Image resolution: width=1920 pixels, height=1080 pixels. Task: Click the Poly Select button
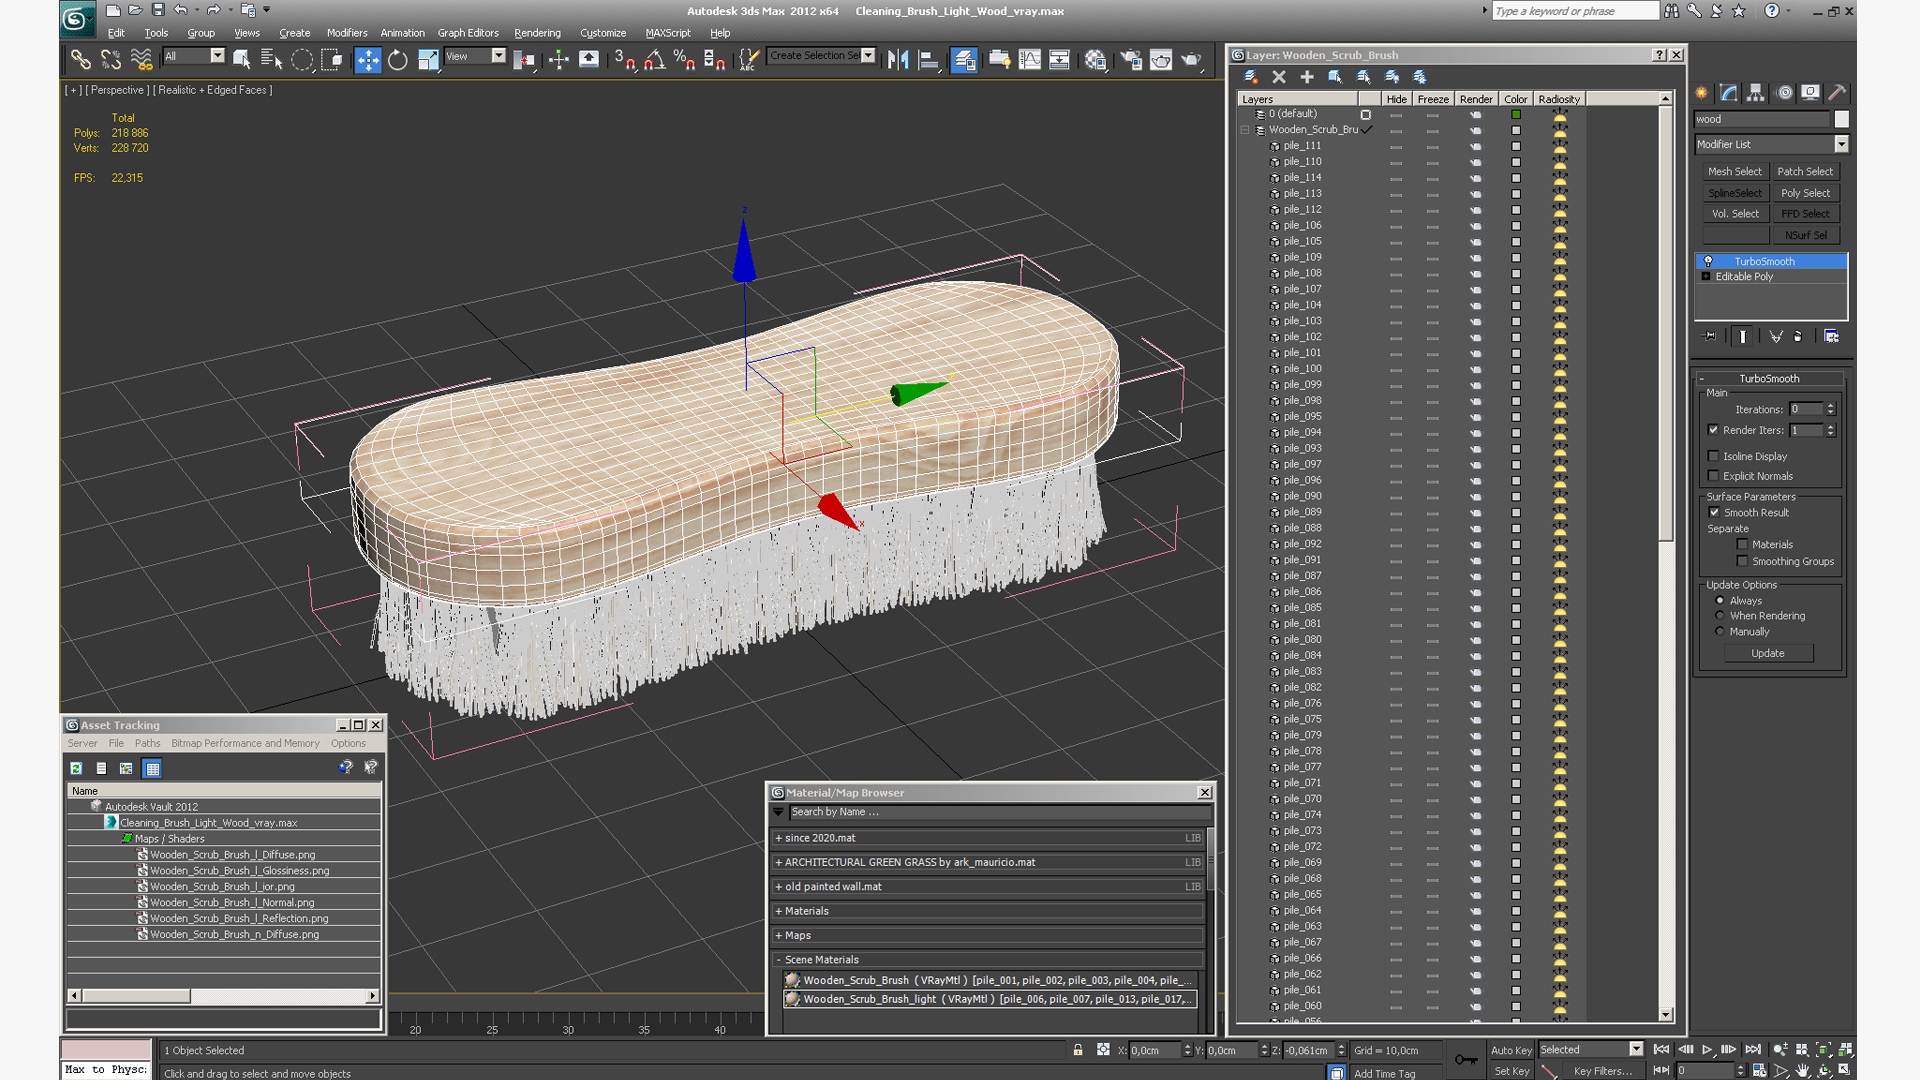click(x=1805, y=193)
